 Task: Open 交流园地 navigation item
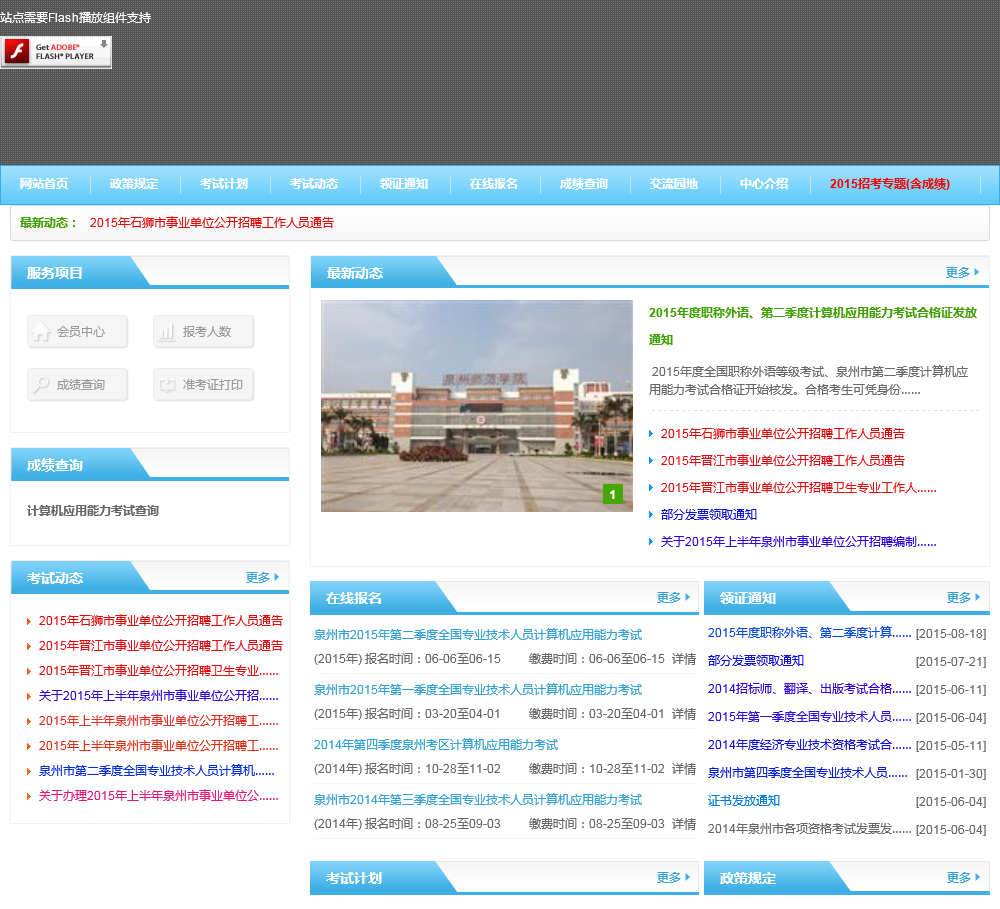coord(673,184)
